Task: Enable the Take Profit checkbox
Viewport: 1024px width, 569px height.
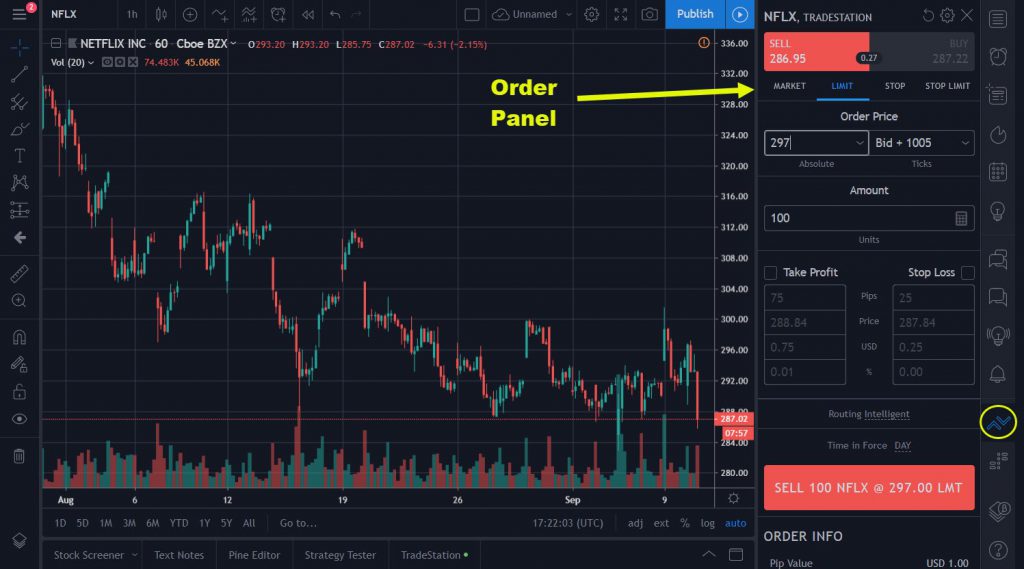Action: click(x=771, y=273)
